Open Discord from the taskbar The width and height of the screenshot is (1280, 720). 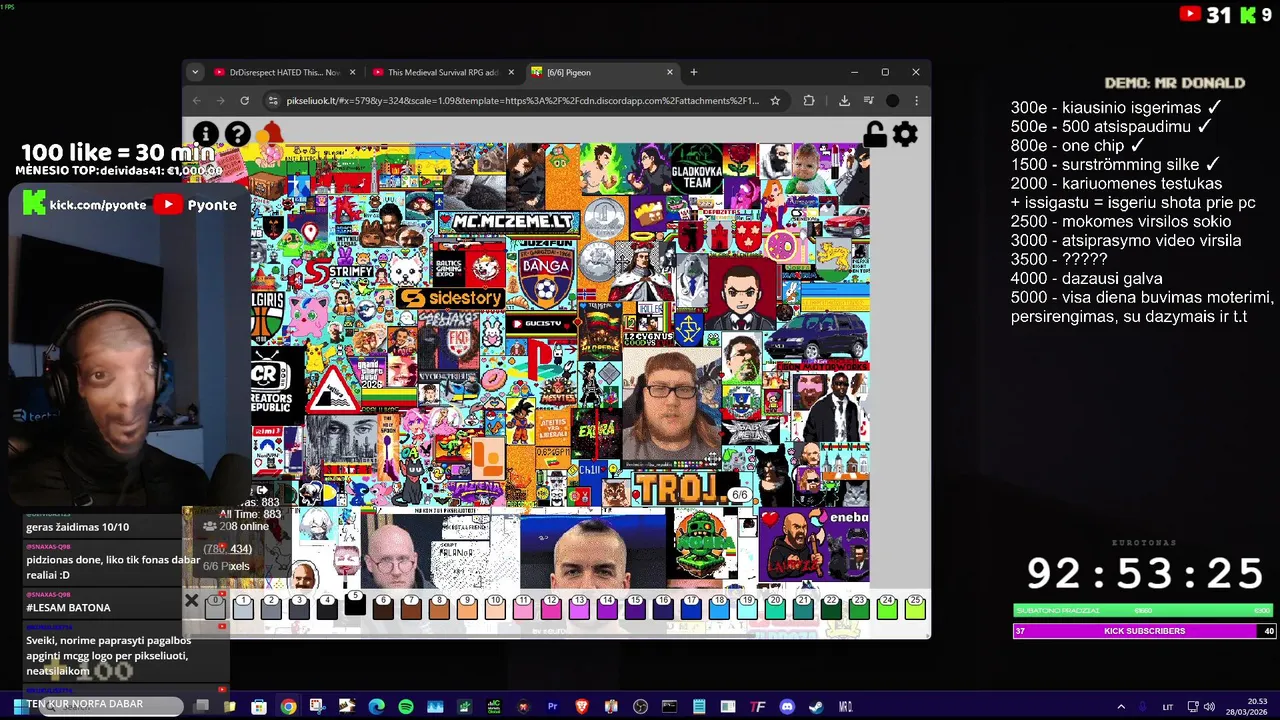click(x=787, y=707)
